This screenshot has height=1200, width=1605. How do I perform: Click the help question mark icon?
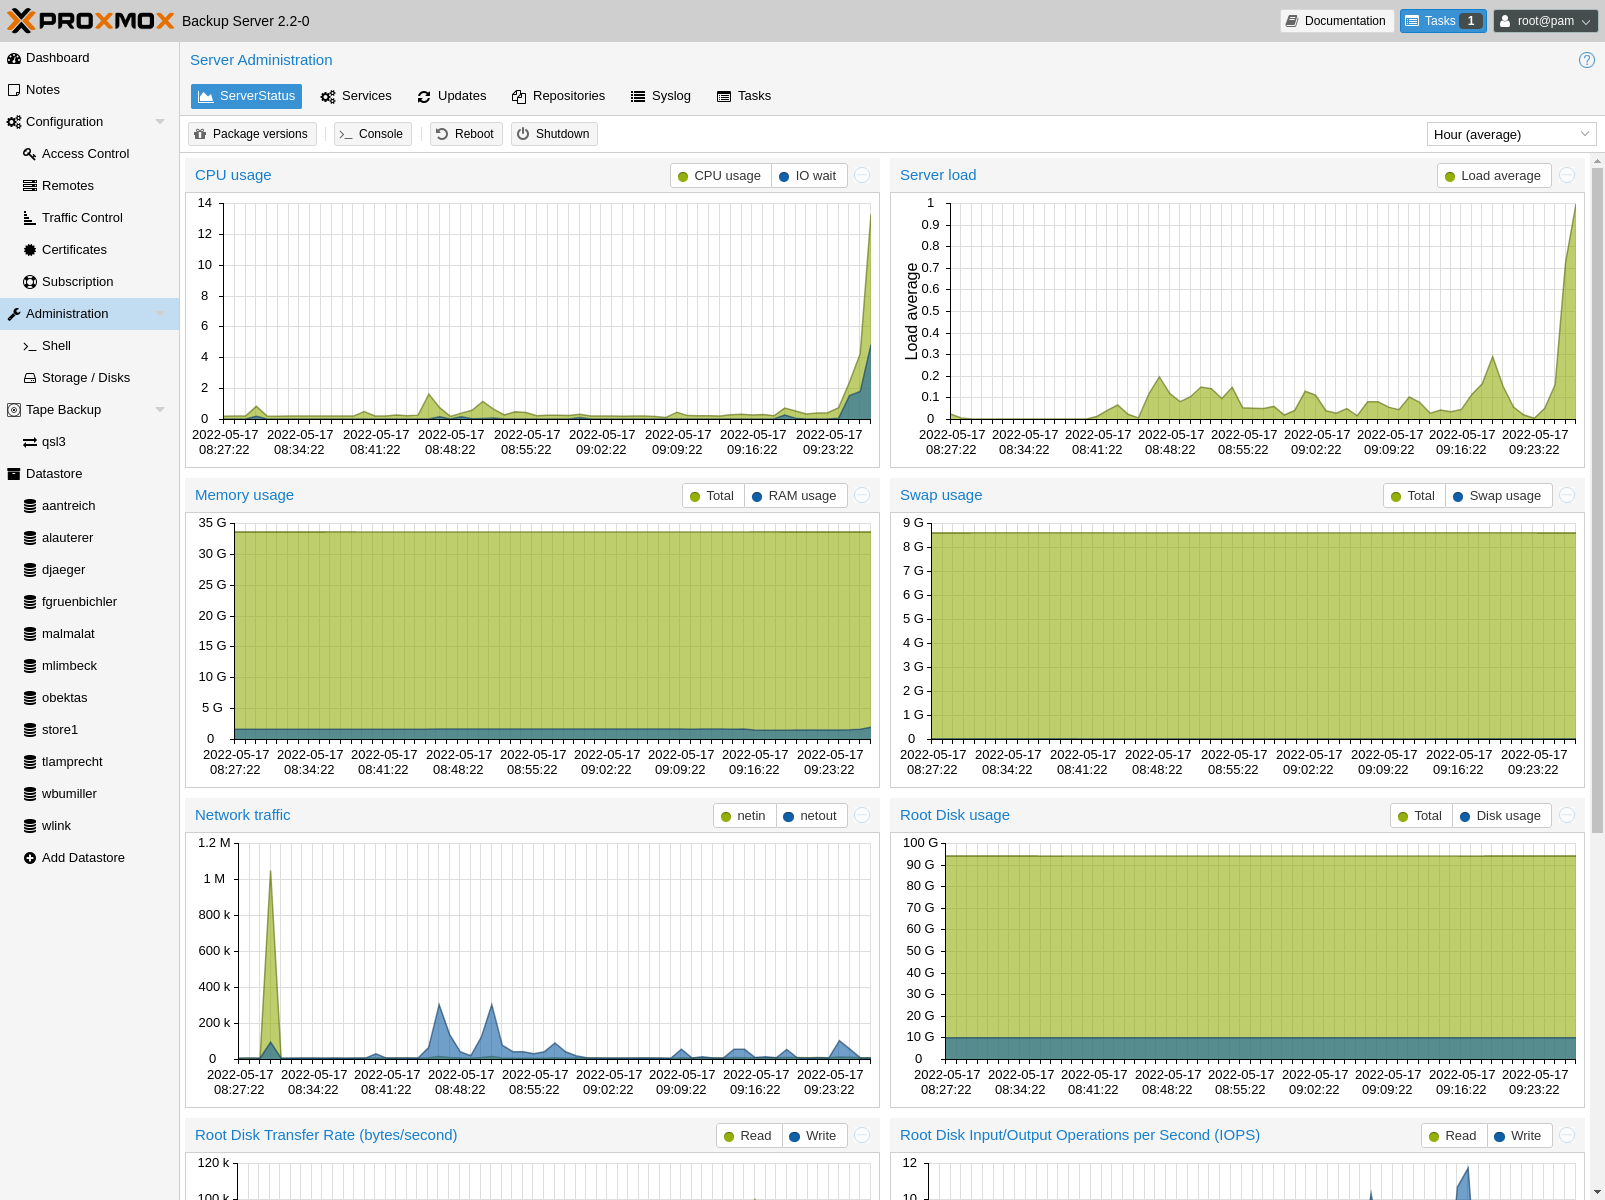(1586, 60)
